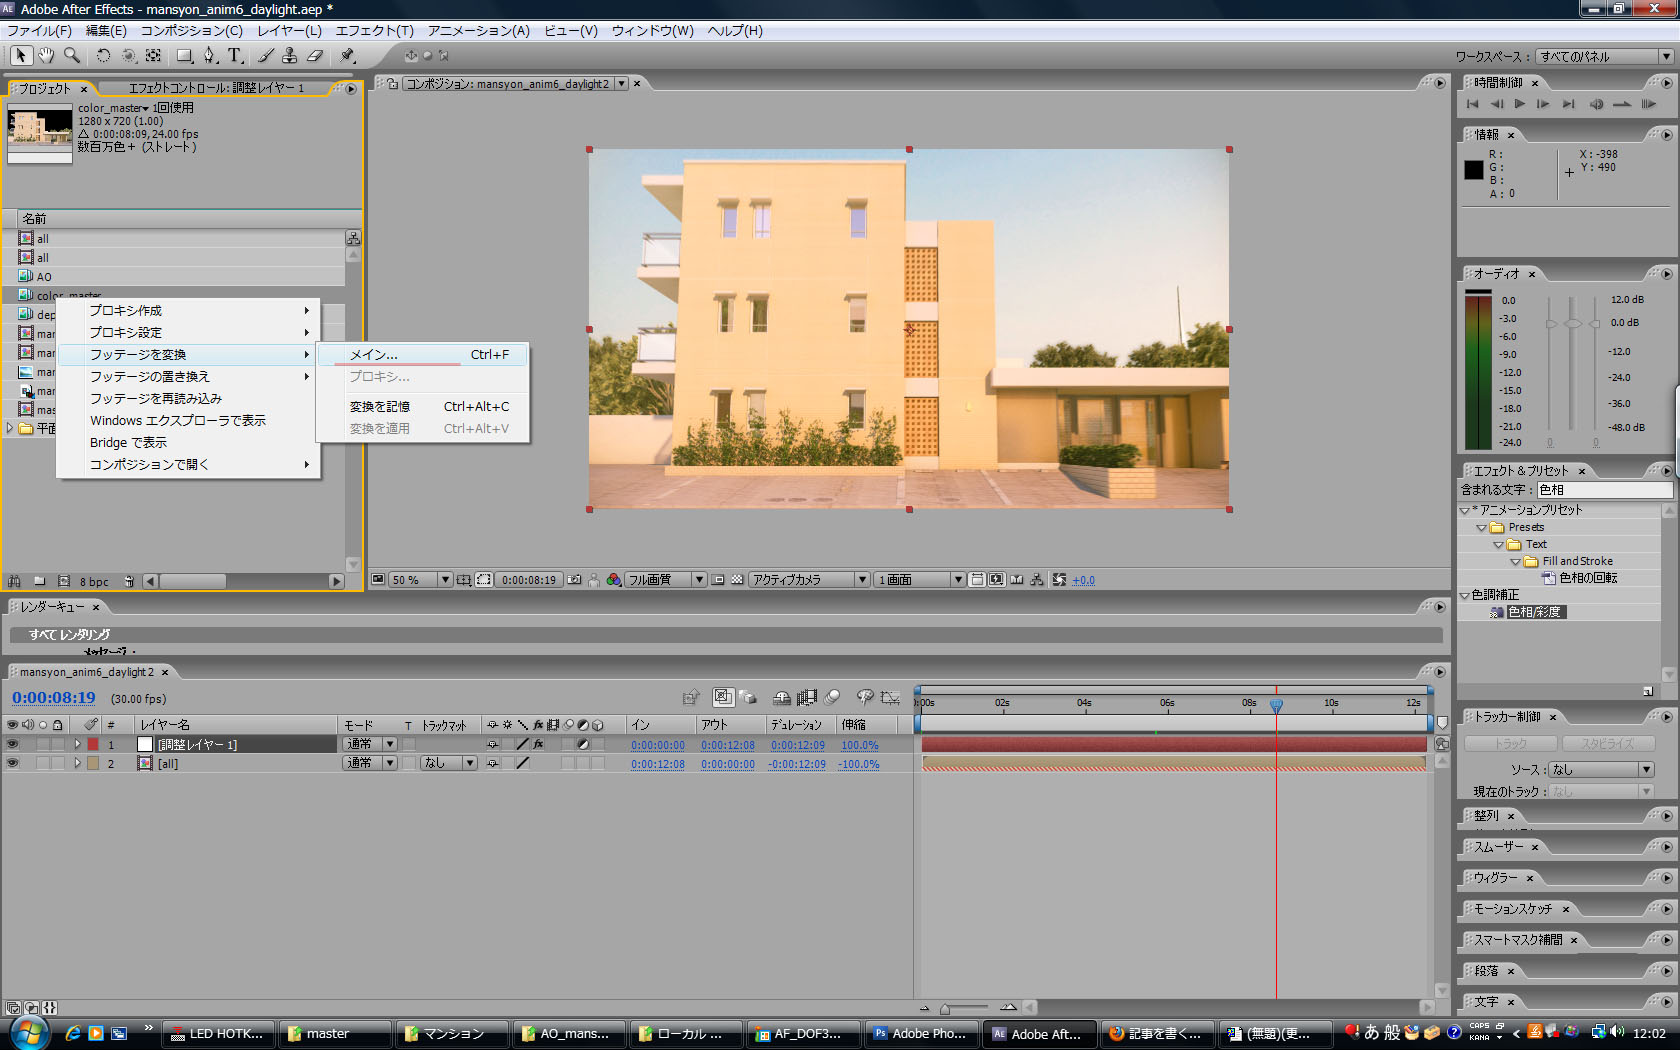Select the Pan Behind anchor tool

tap(153, 56)
